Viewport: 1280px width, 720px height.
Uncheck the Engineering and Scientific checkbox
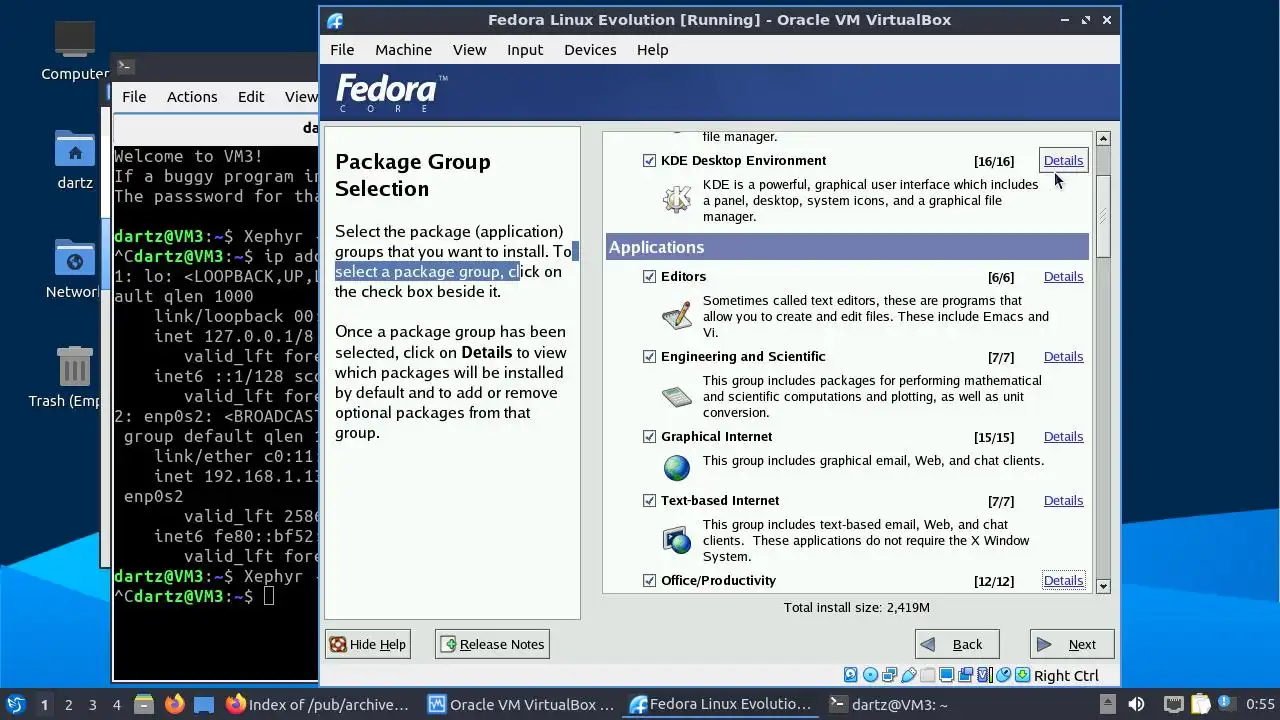(x=649, y=356)
